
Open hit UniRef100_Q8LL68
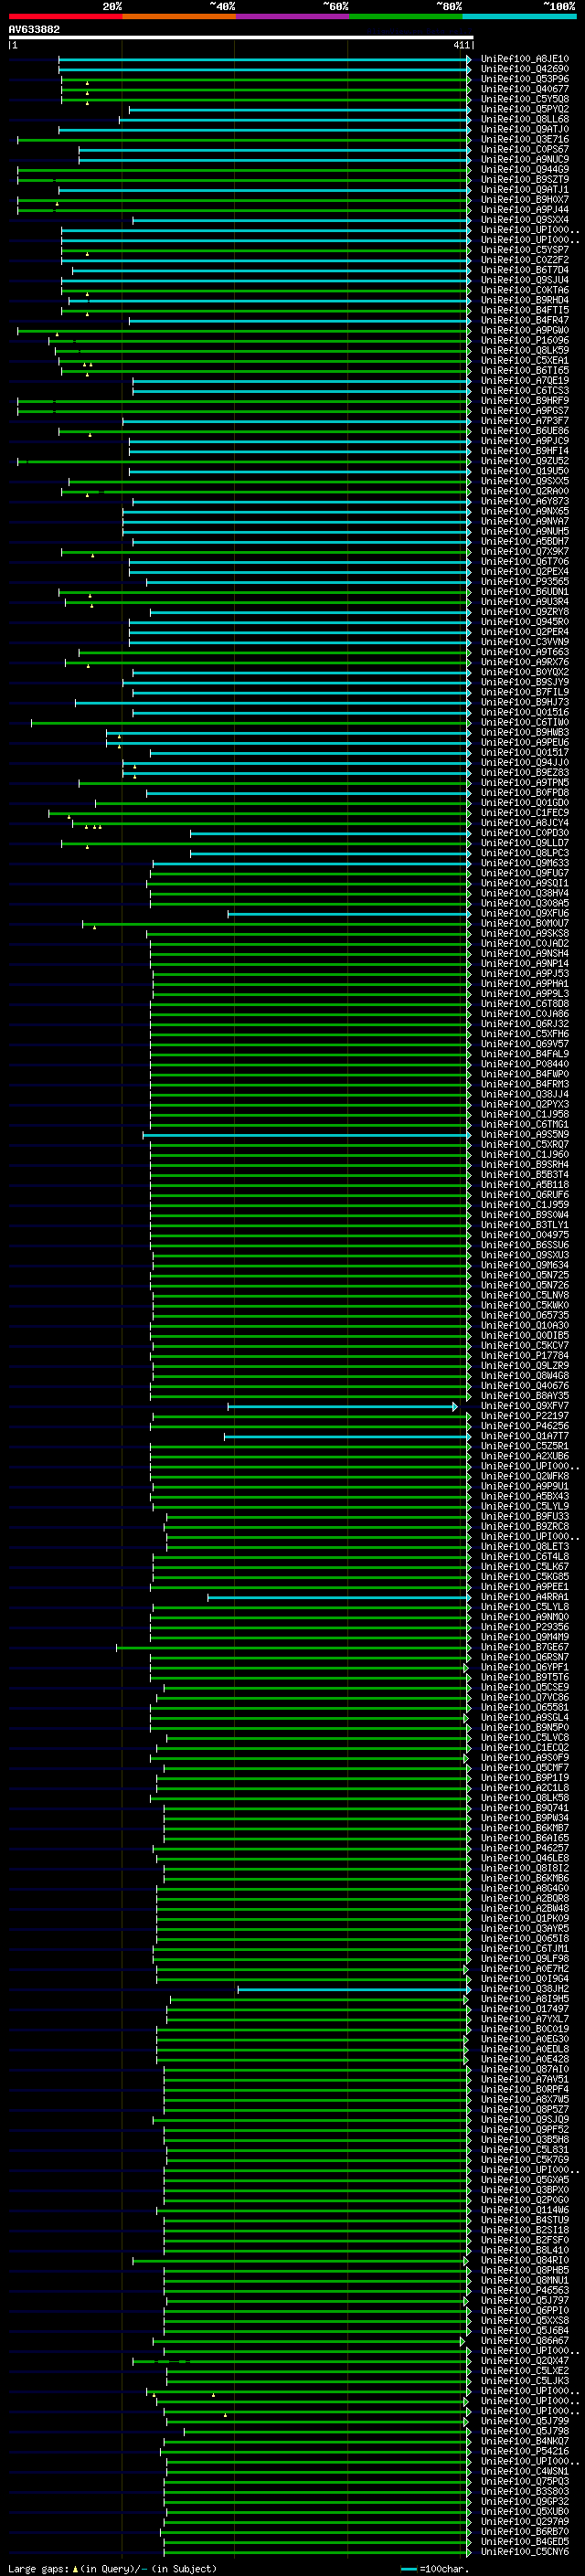tap(525, 119)
